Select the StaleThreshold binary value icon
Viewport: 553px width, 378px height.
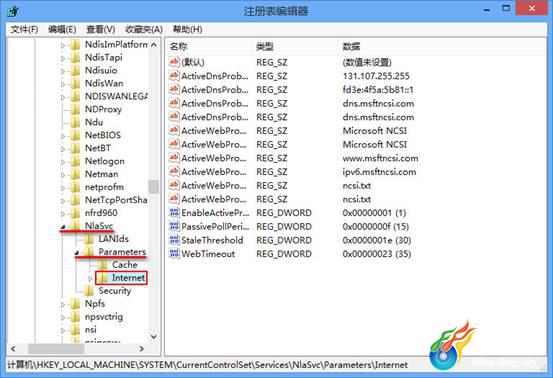pyautogui.click(x=174, y=240)
